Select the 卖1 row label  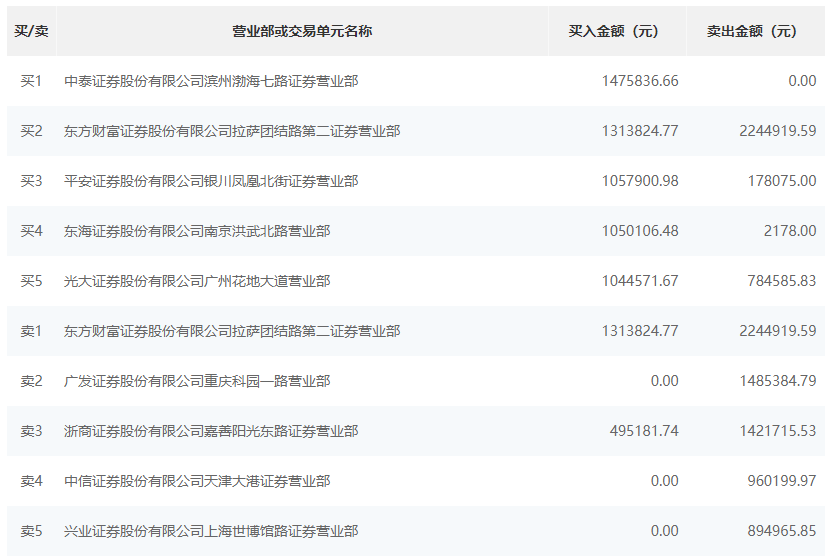pyautogui.click(x=31, y=331)
